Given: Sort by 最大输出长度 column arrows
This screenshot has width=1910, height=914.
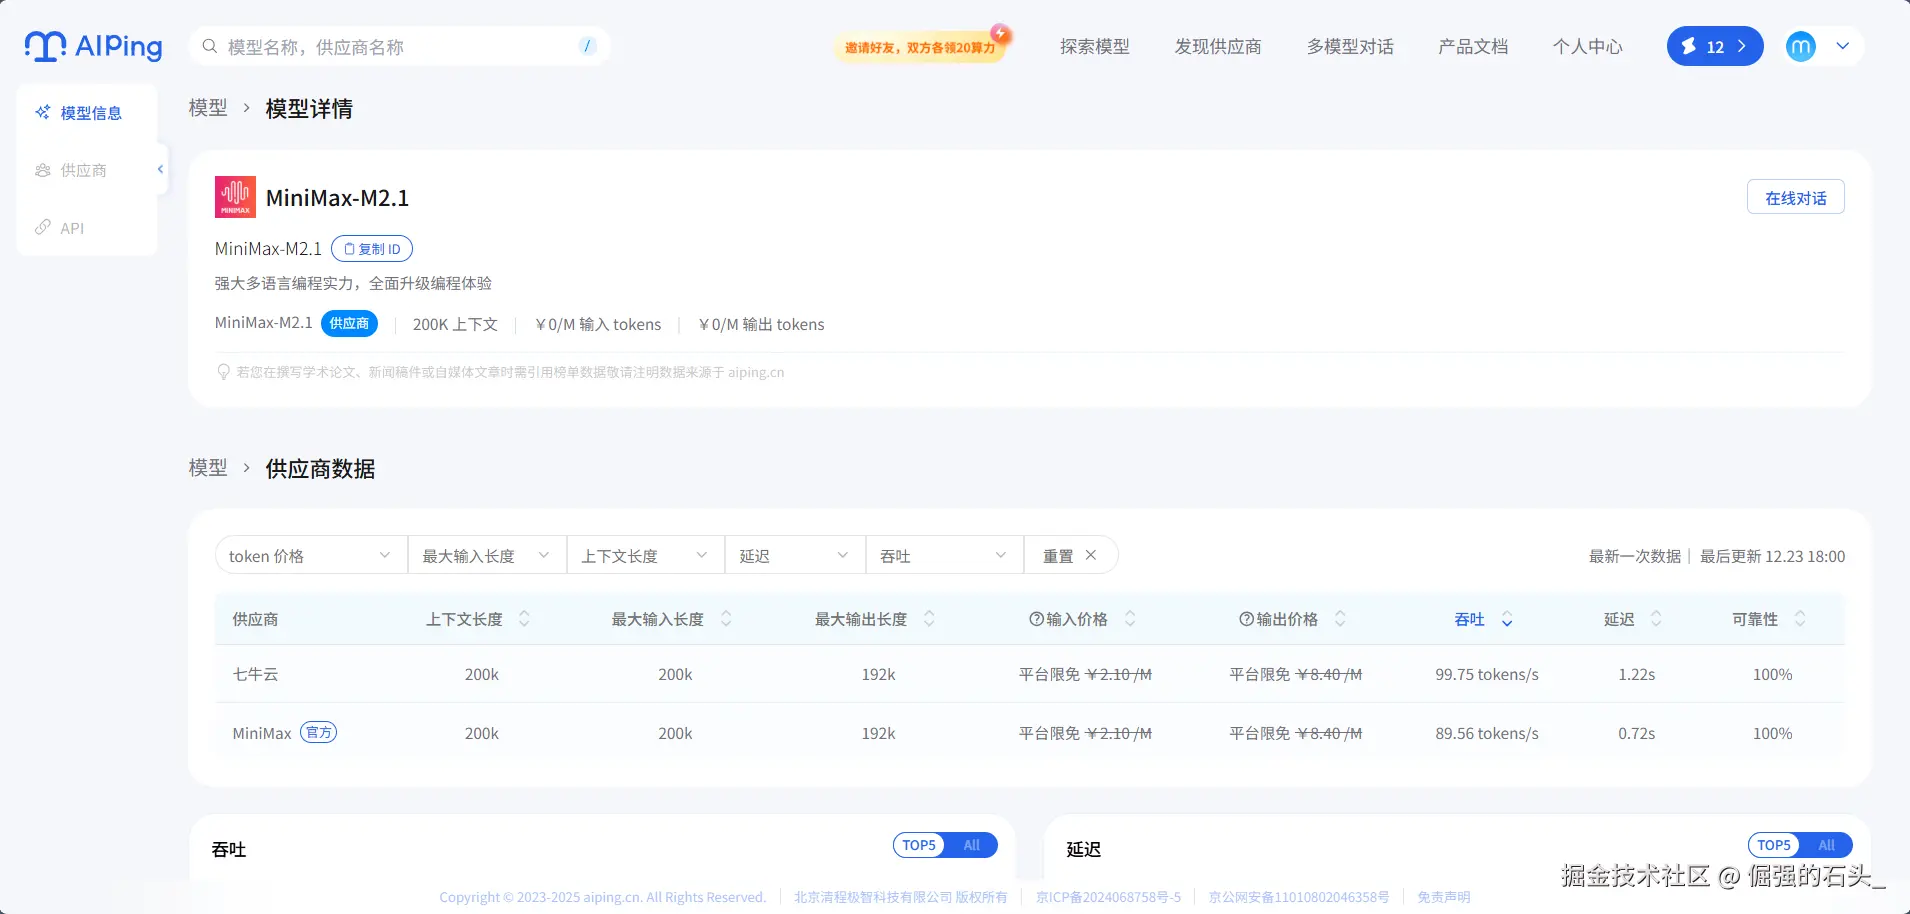Looking at the screenshot, I should 929,619.
